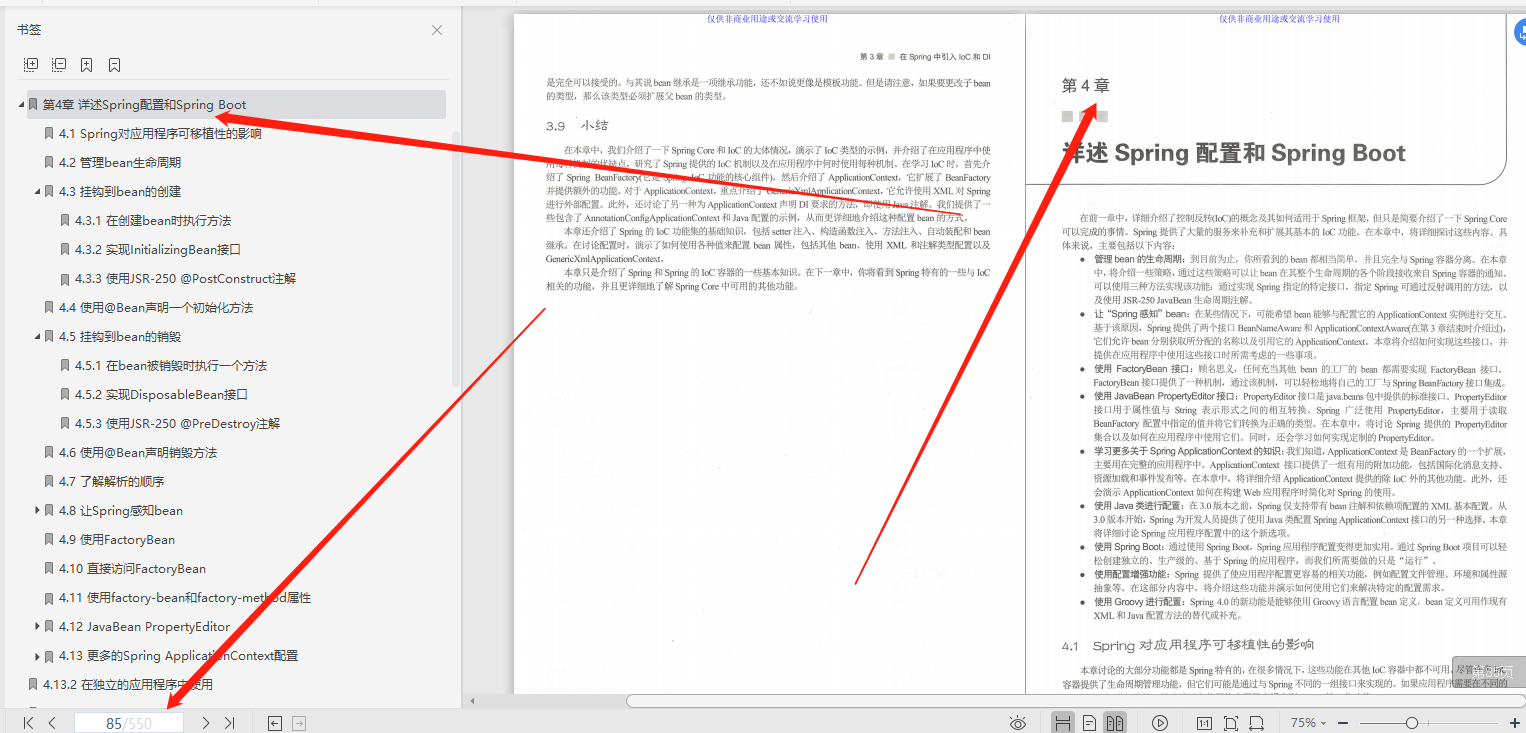Image resolution: width=1526 pixels, height=733 pixels.
Task: Open bookmark 4.5.3 @PreDestroy注解
Action: pos(178,423)
